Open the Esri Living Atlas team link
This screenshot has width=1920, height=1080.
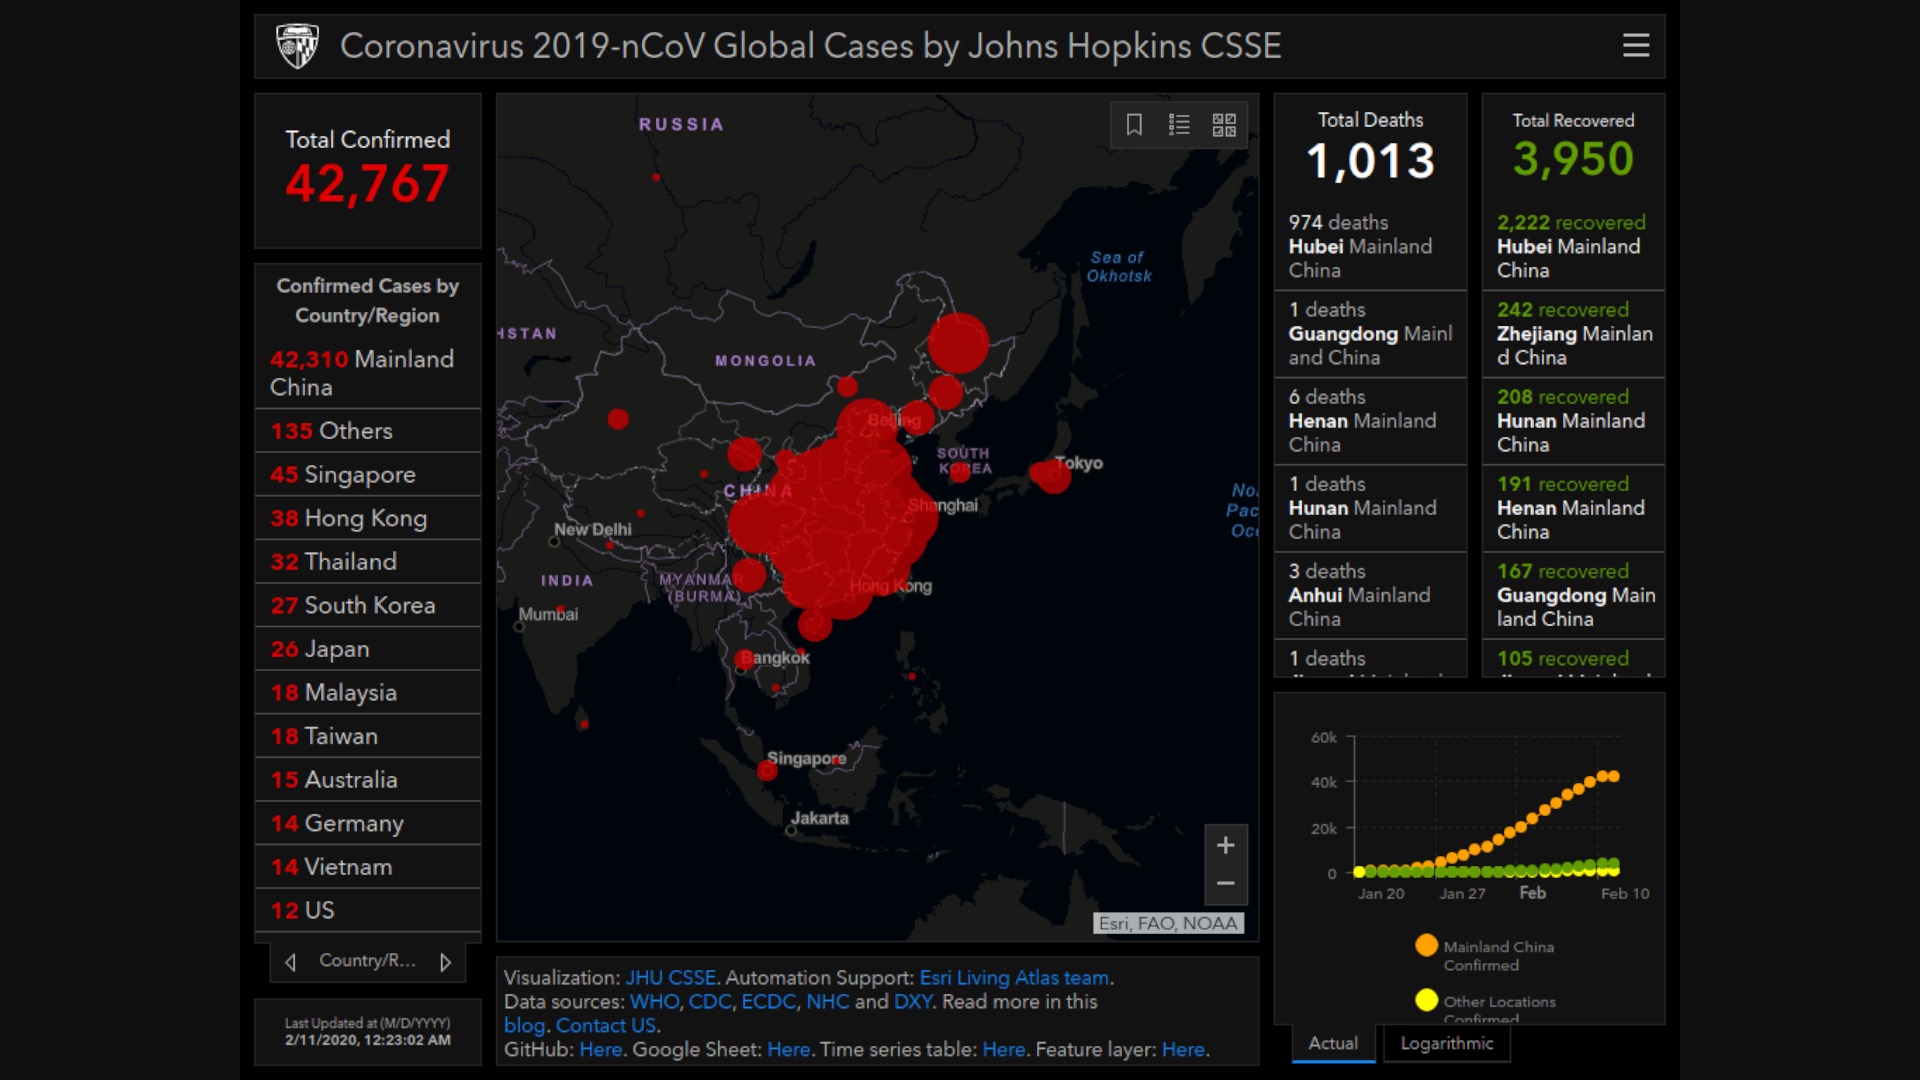1014,977
